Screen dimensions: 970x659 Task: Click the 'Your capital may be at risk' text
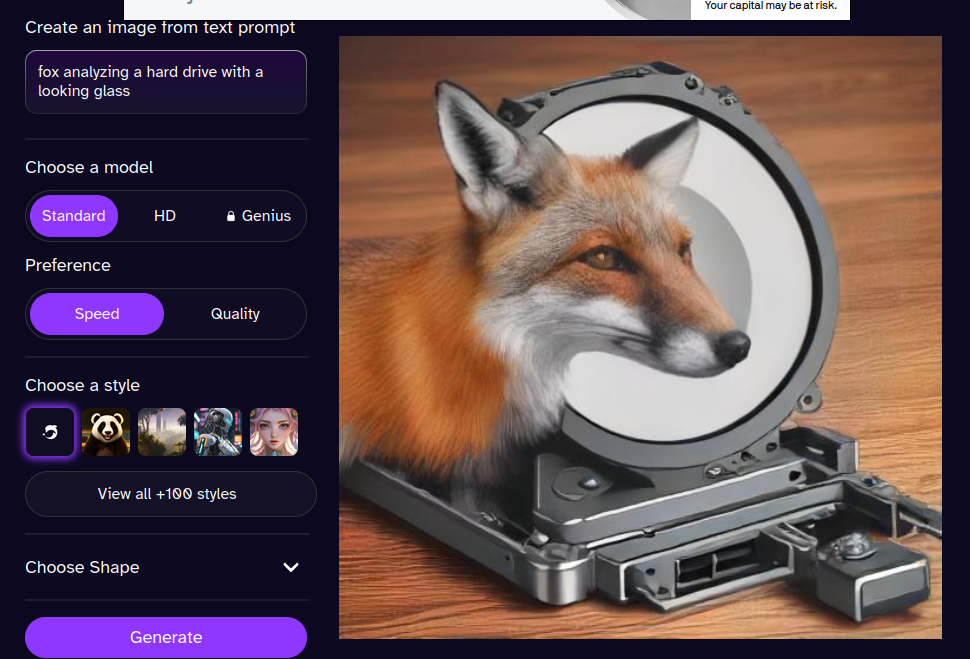[x=770, y=6]
